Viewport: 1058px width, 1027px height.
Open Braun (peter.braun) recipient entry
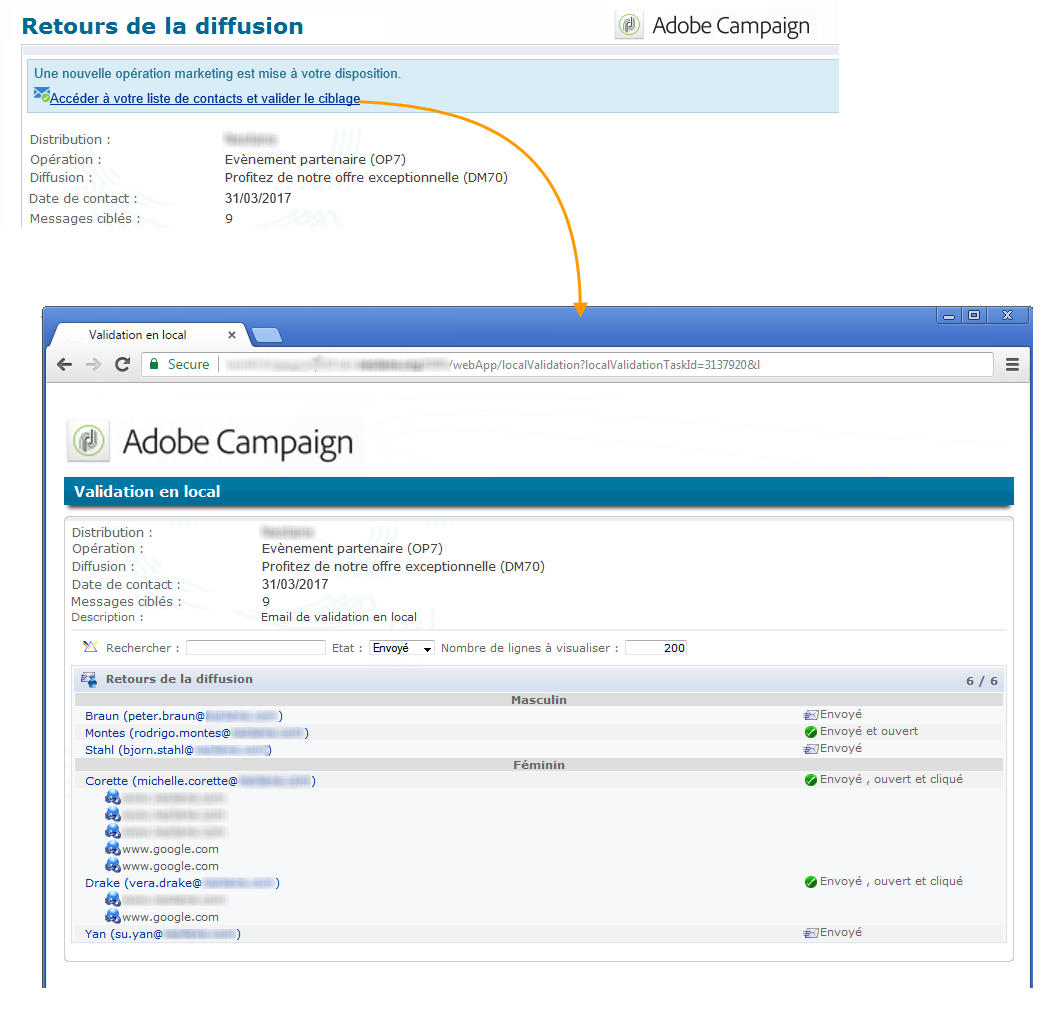click(x=184, y=716)
